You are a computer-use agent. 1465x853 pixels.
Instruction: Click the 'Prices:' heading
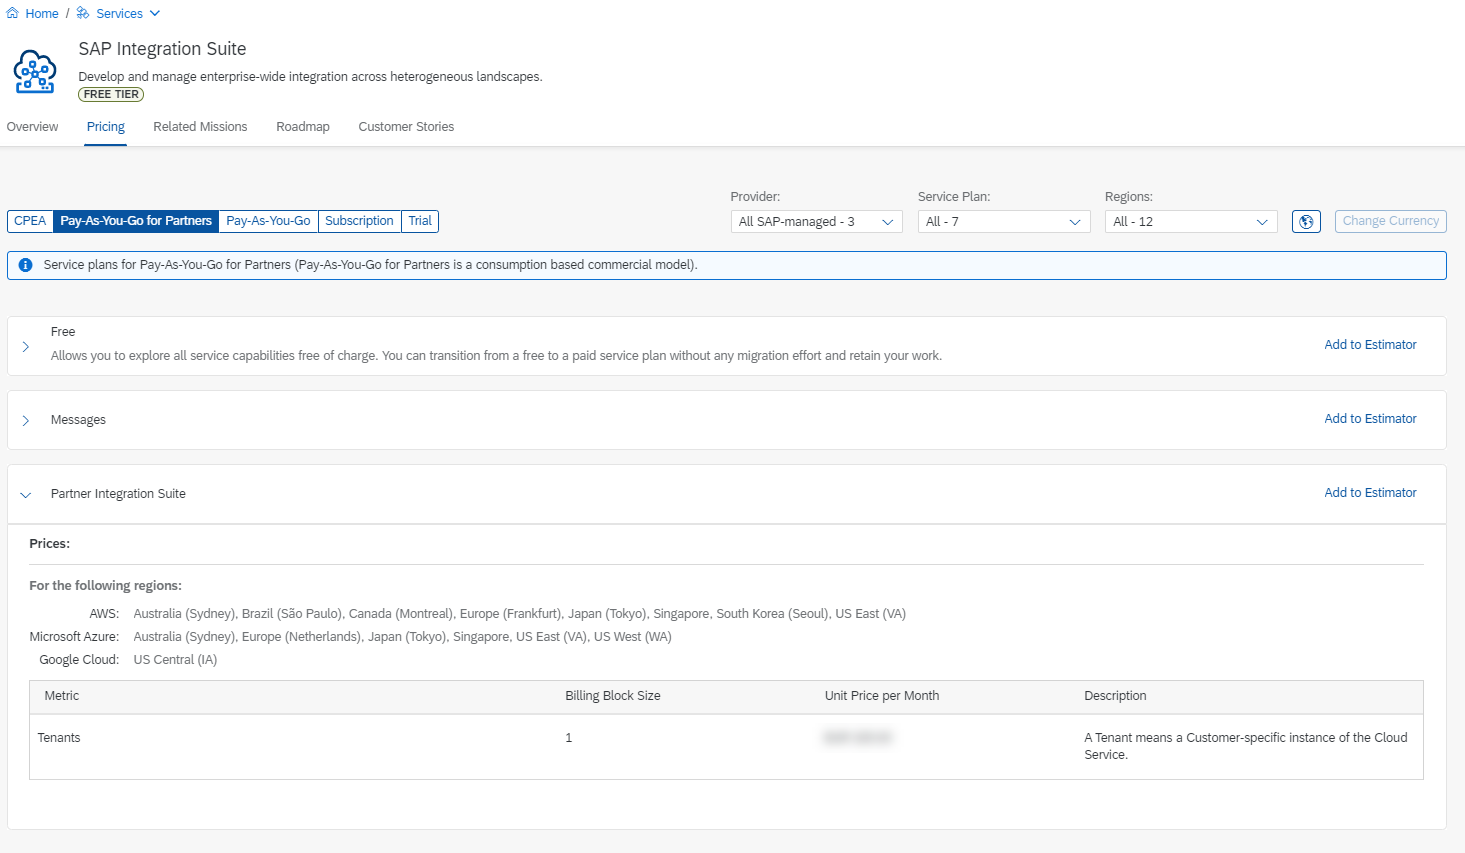[x=49, y=544]
